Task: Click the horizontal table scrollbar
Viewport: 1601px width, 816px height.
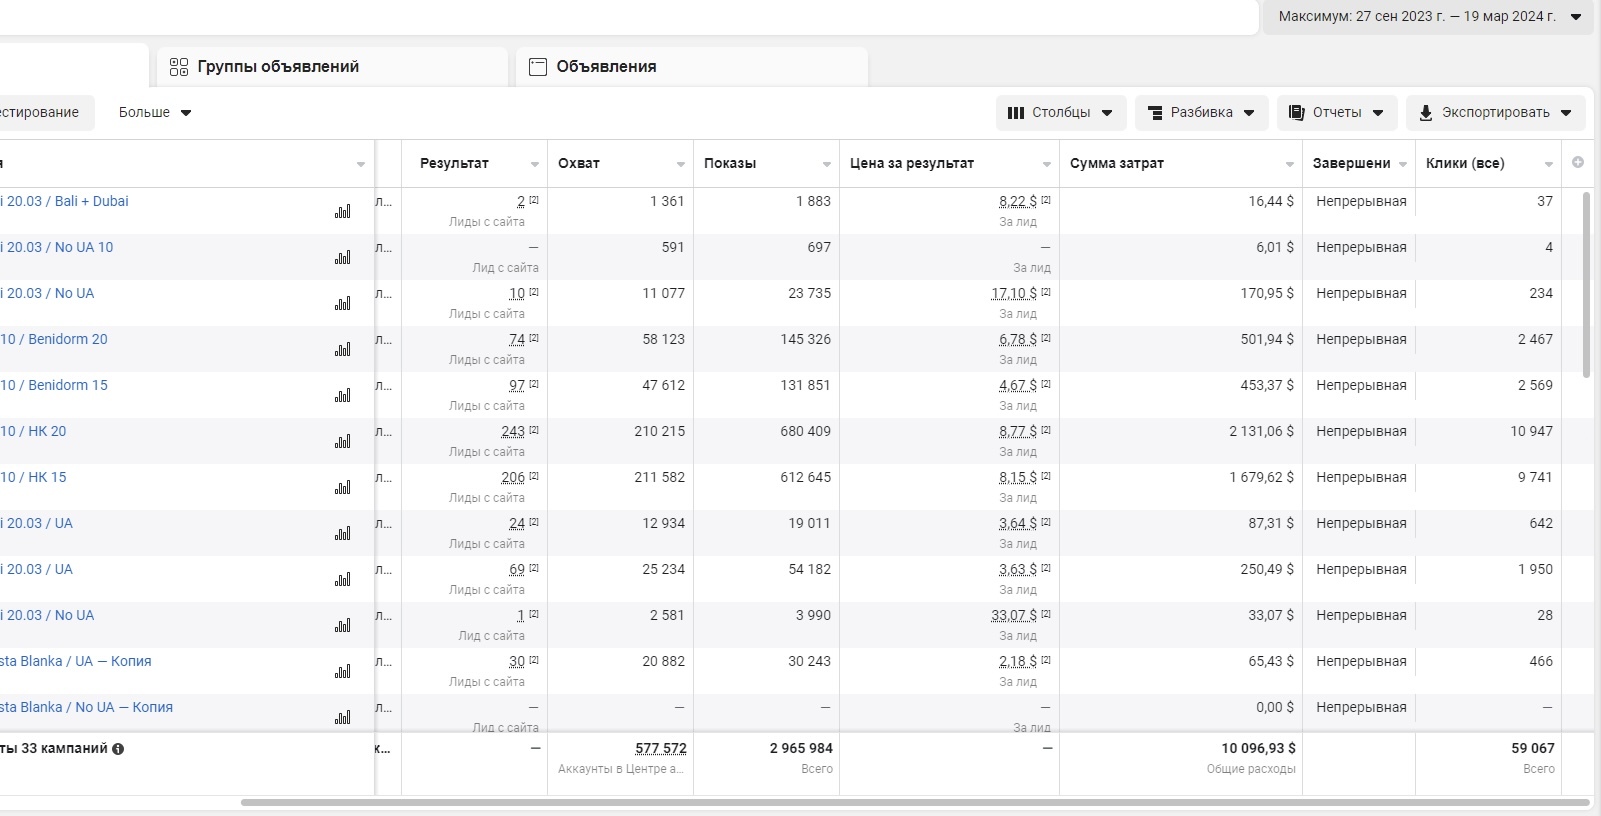Action: 915,802
